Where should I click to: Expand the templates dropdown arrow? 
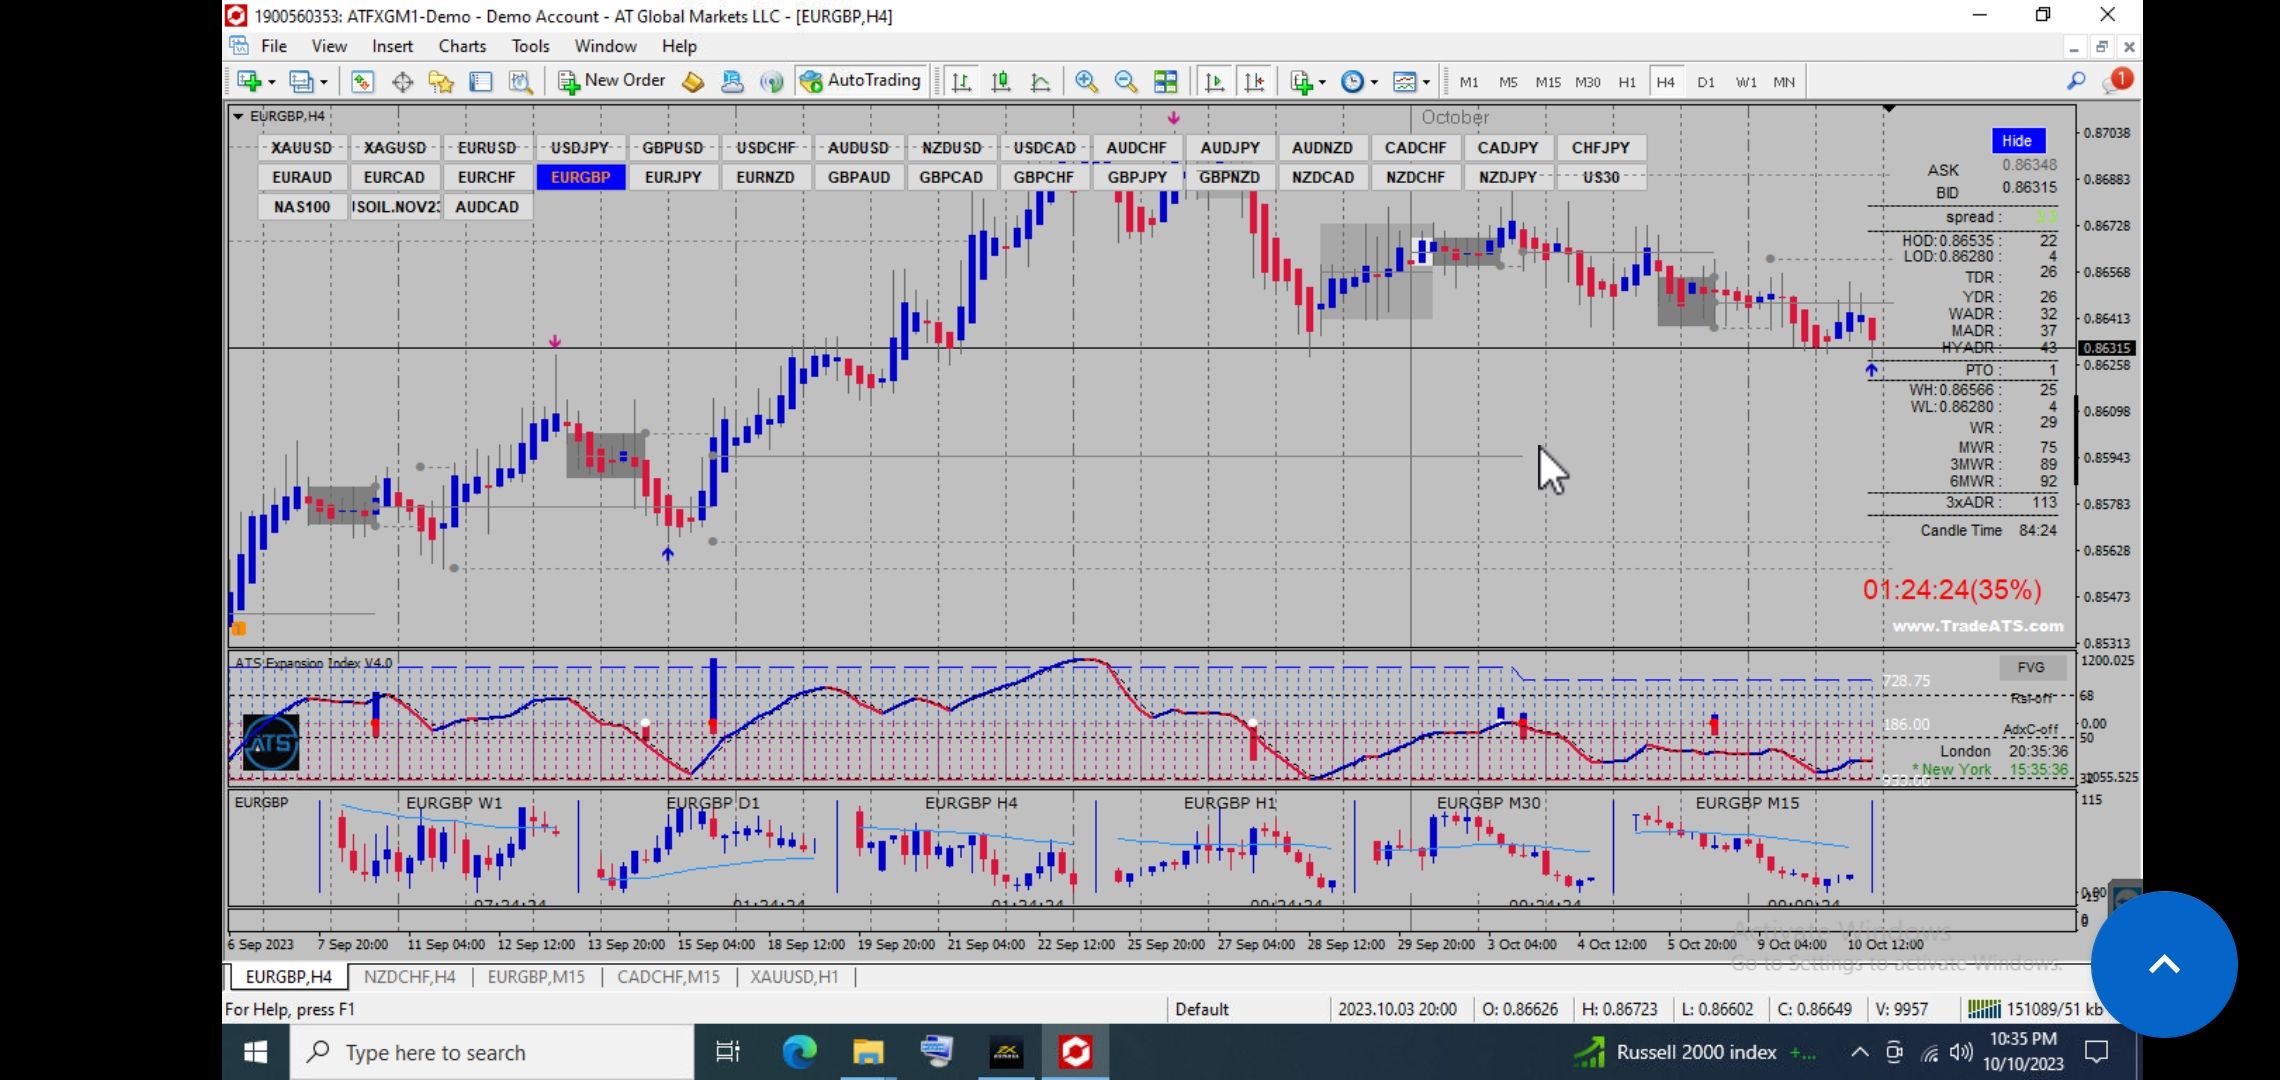(x=1426, y=83)
